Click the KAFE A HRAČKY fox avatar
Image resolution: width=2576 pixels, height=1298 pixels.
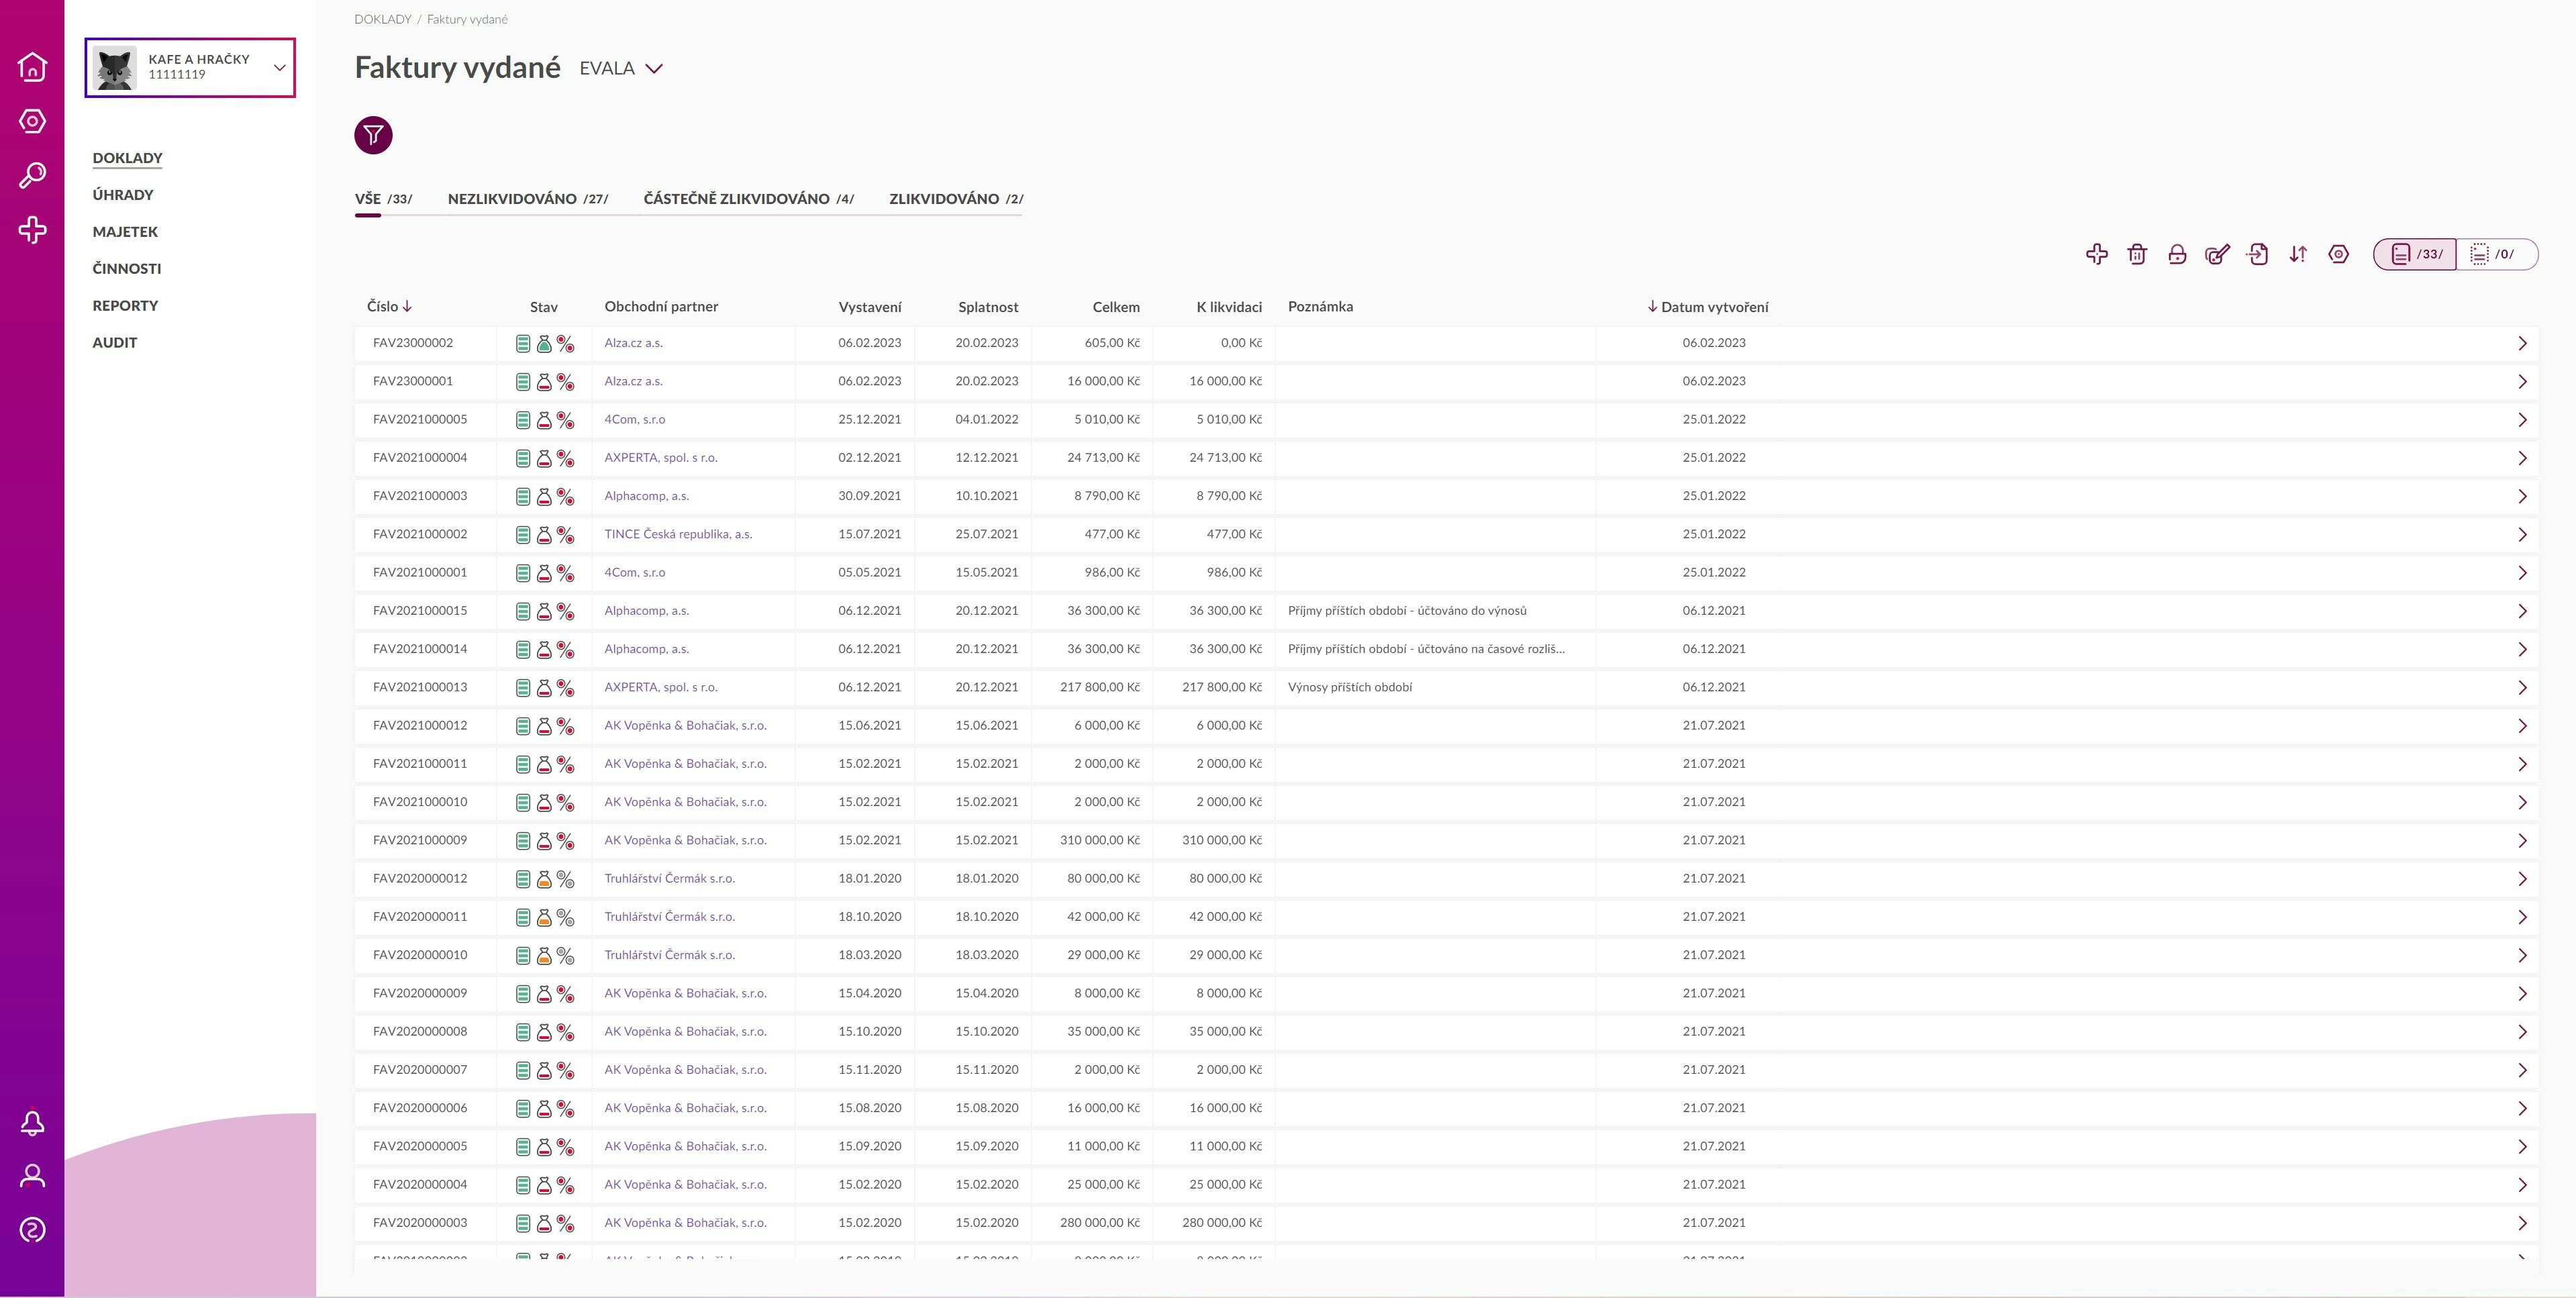[114, 68]
